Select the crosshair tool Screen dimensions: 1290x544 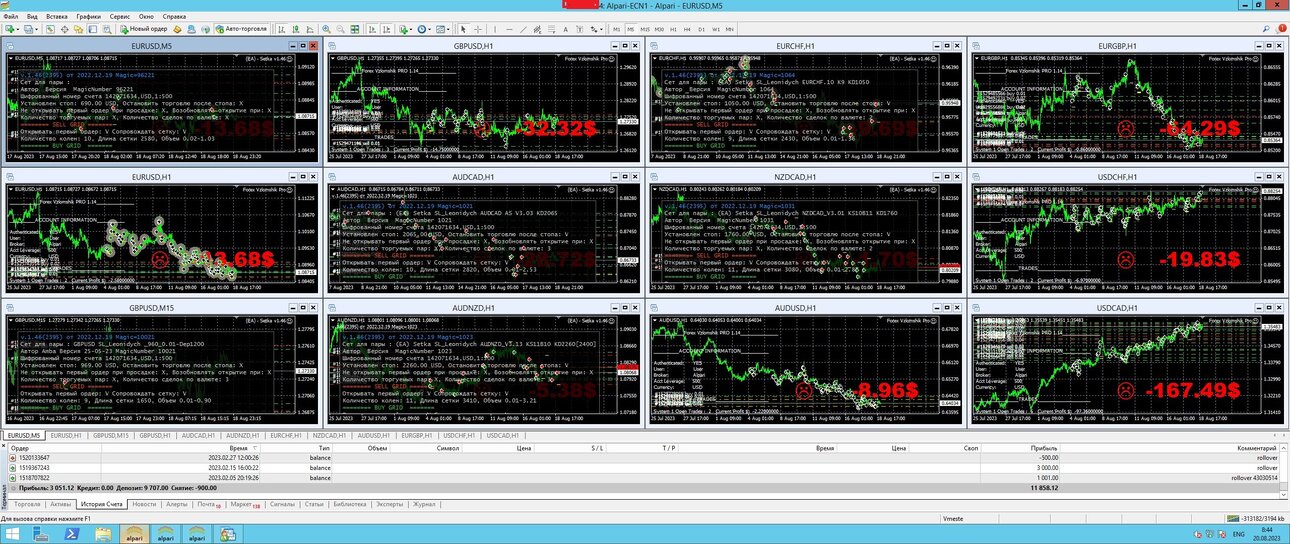click(x=477, y=29)
